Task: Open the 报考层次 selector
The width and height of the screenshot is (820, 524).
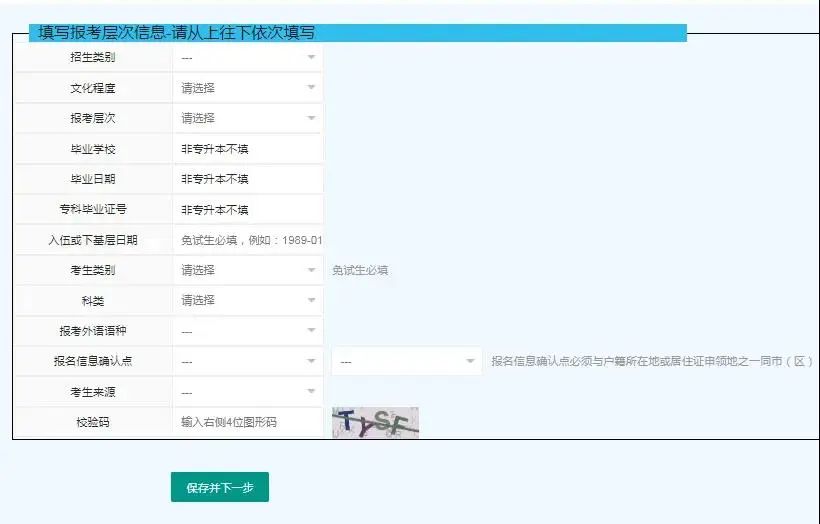Action: [x=247, y=118]
